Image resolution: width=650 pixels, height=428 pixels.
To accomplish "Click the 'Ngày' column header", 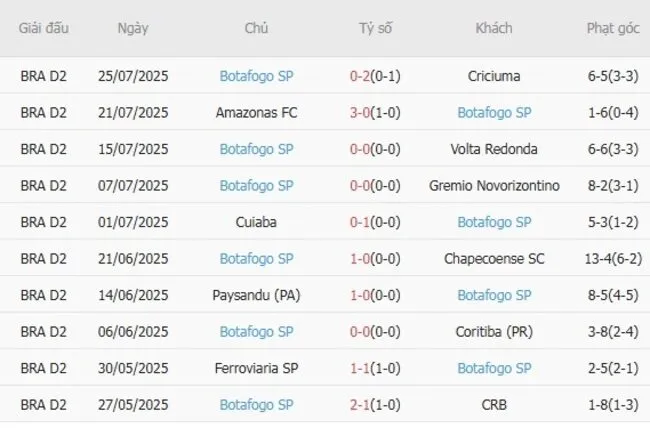I will pos(133,28).
